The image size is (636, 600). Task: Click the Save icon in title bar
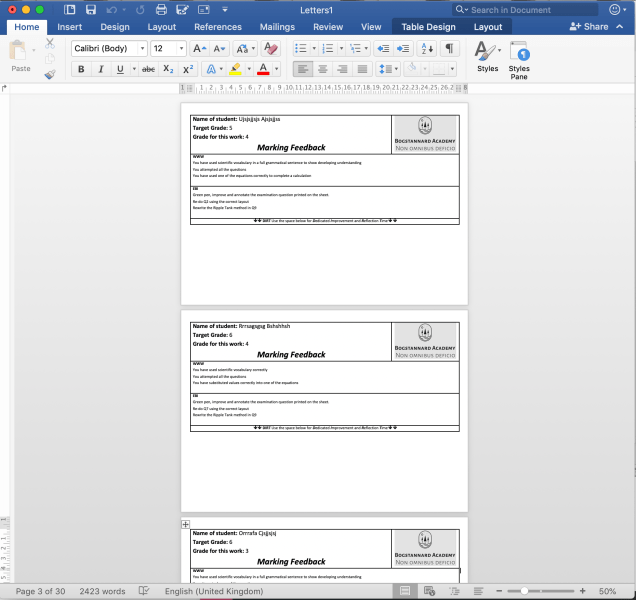click(x=90, y=10)
